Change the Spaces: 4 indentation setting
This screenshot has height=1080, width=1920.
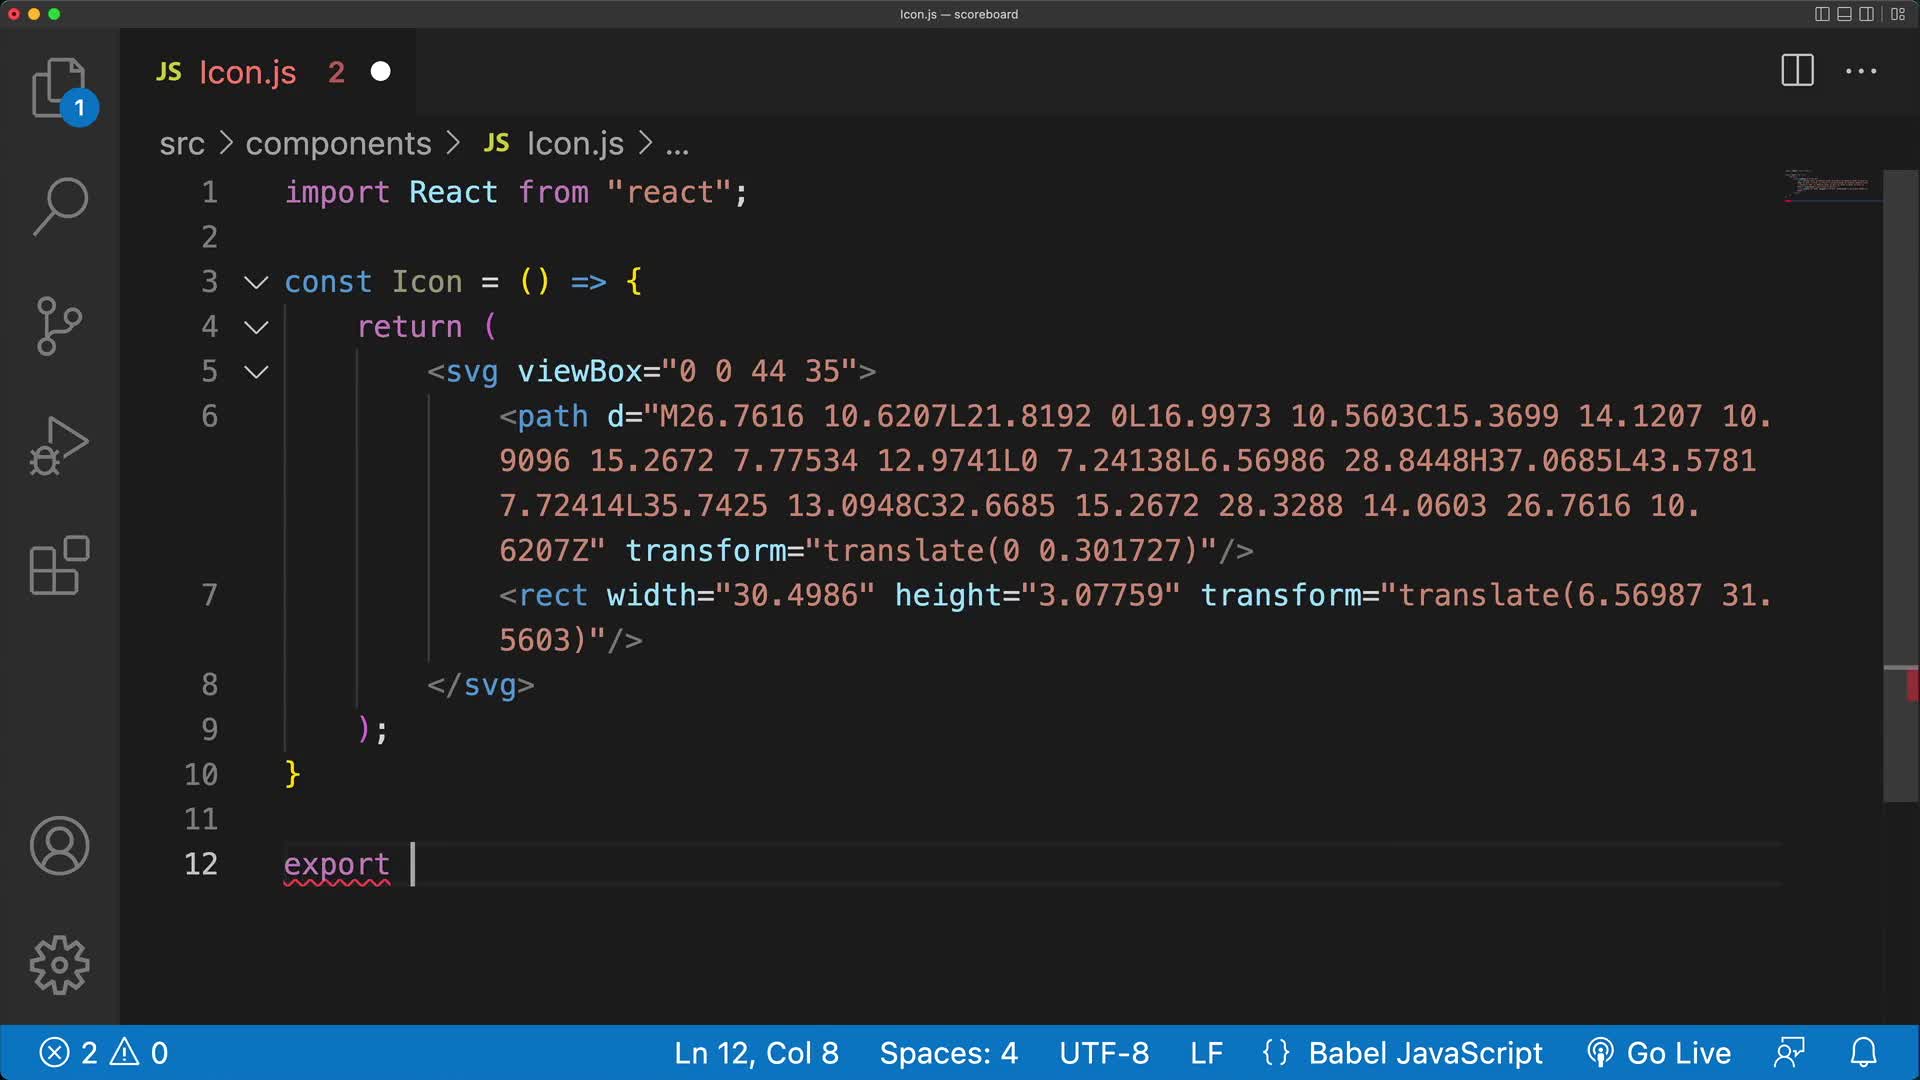pos(946,1052)
